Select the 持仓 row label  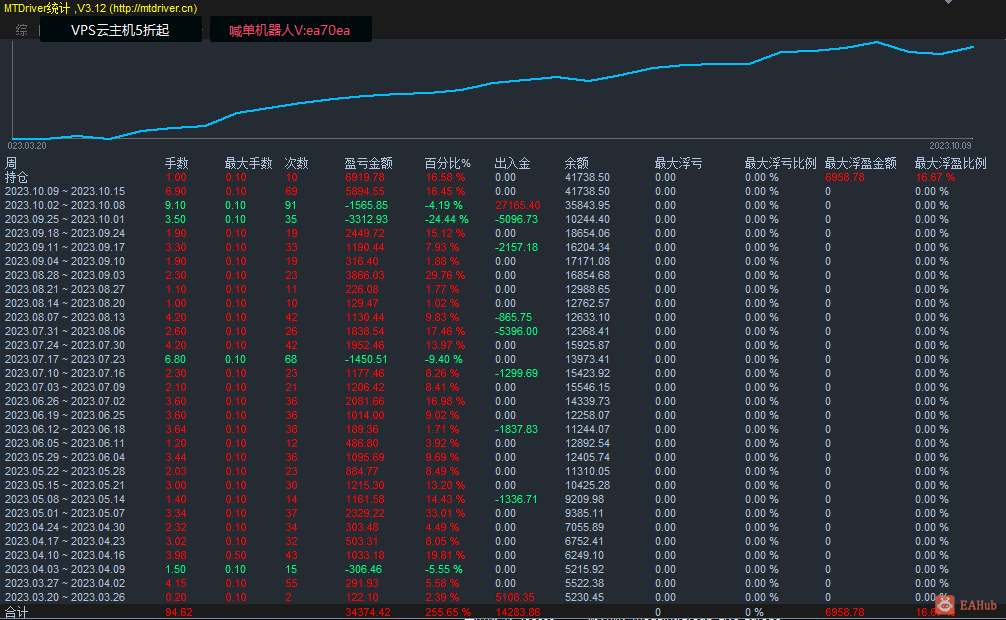pos(17,177)
